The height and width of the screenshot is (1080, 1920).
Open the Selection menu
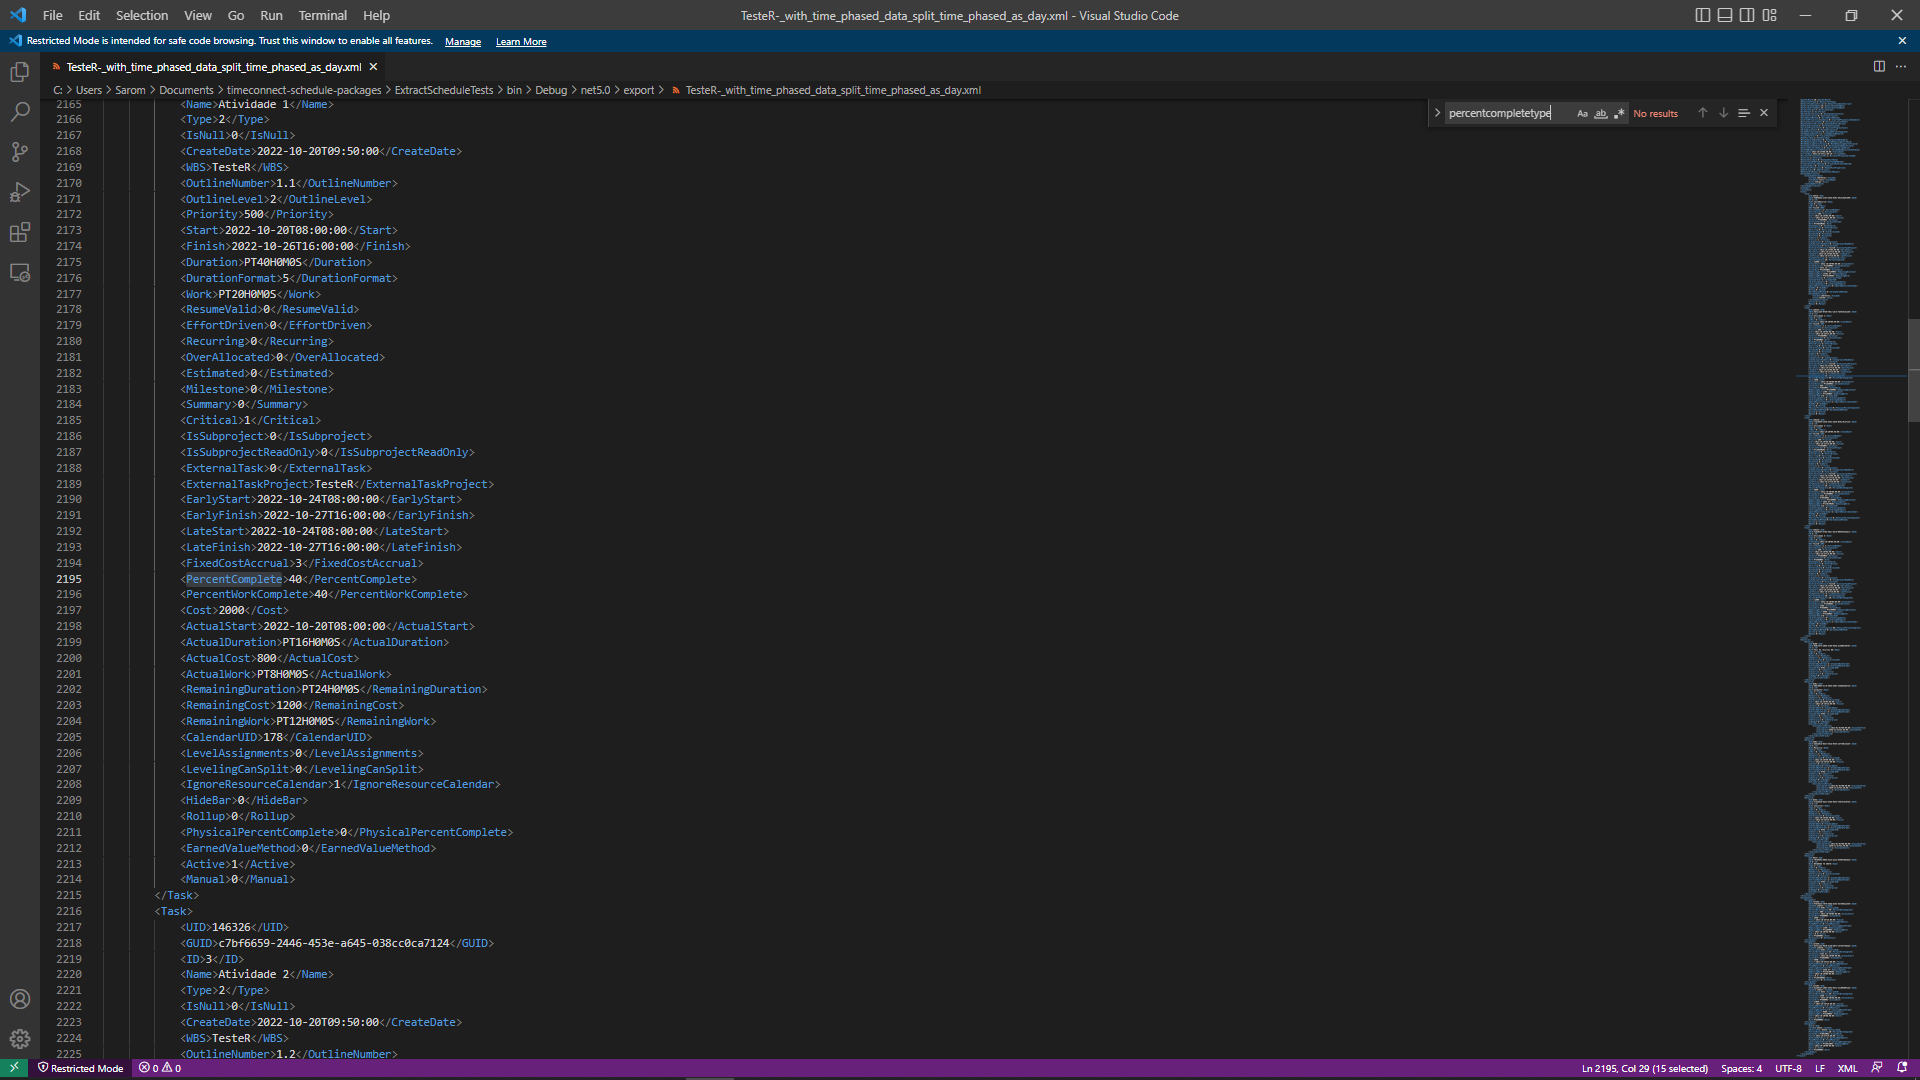pos(142,15)
